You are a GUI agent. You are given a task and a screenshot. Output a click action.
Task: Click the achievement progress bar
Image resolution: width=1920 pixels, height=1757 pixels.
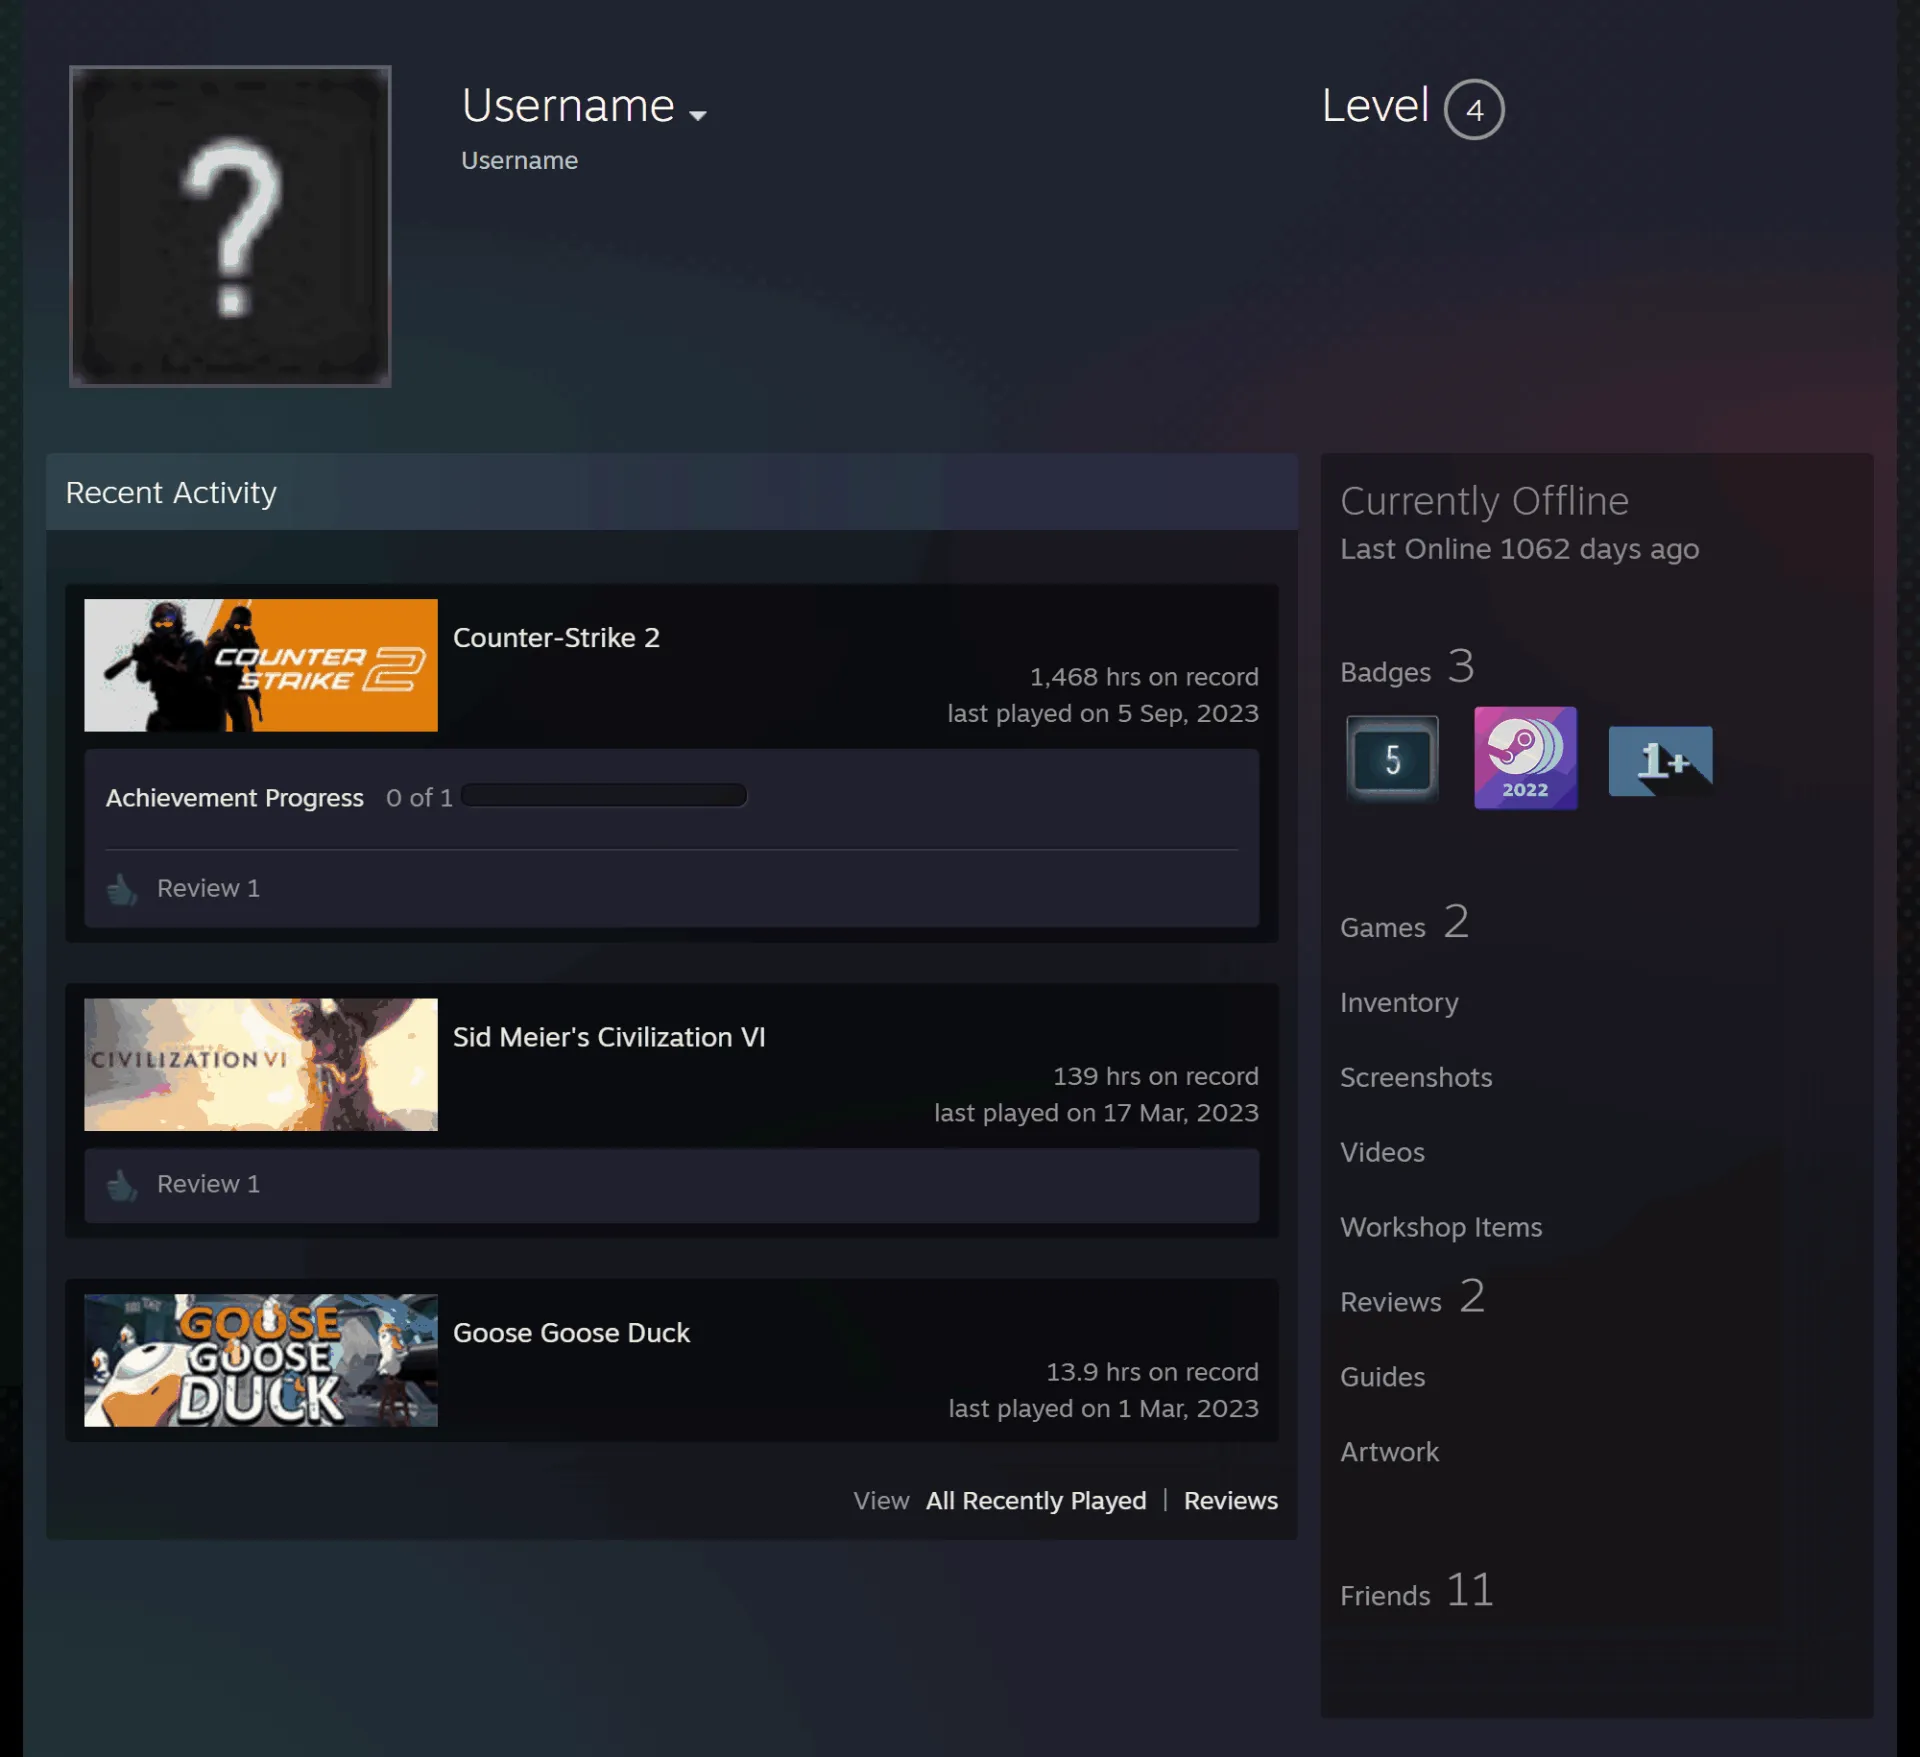pyautogui.click(x=604, y=796)
